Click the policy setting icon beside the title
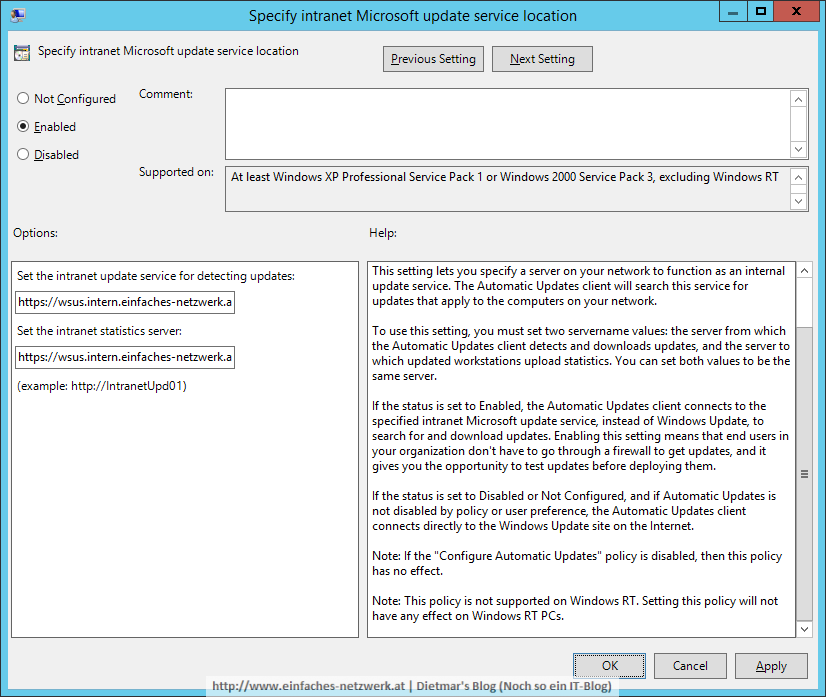The image size is (826, 697). 22,53
